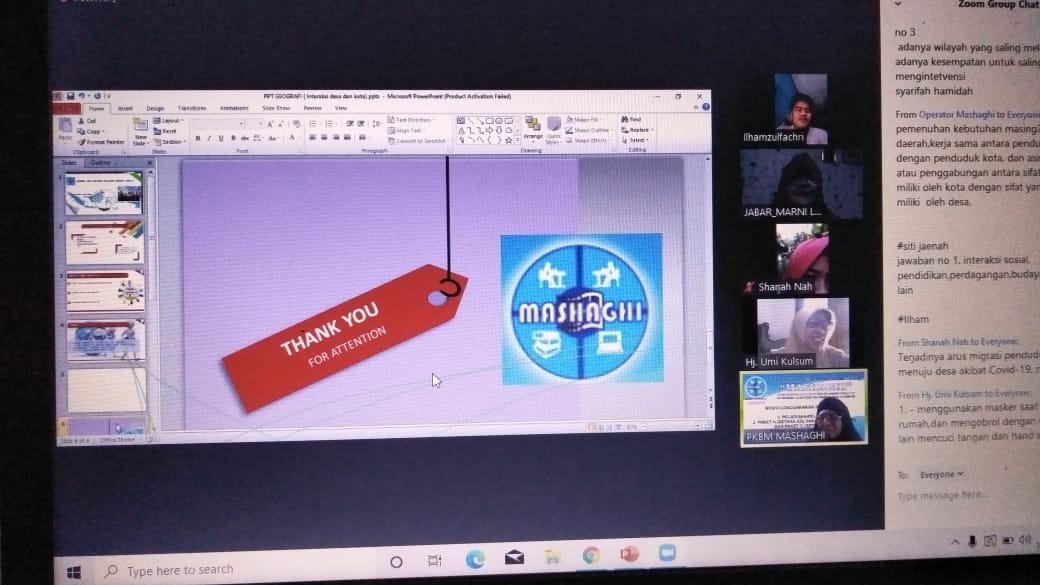Switch to the Slide Show ribbon tab
This screenshot has height=585, width=1040.
[x=275, y=108]
